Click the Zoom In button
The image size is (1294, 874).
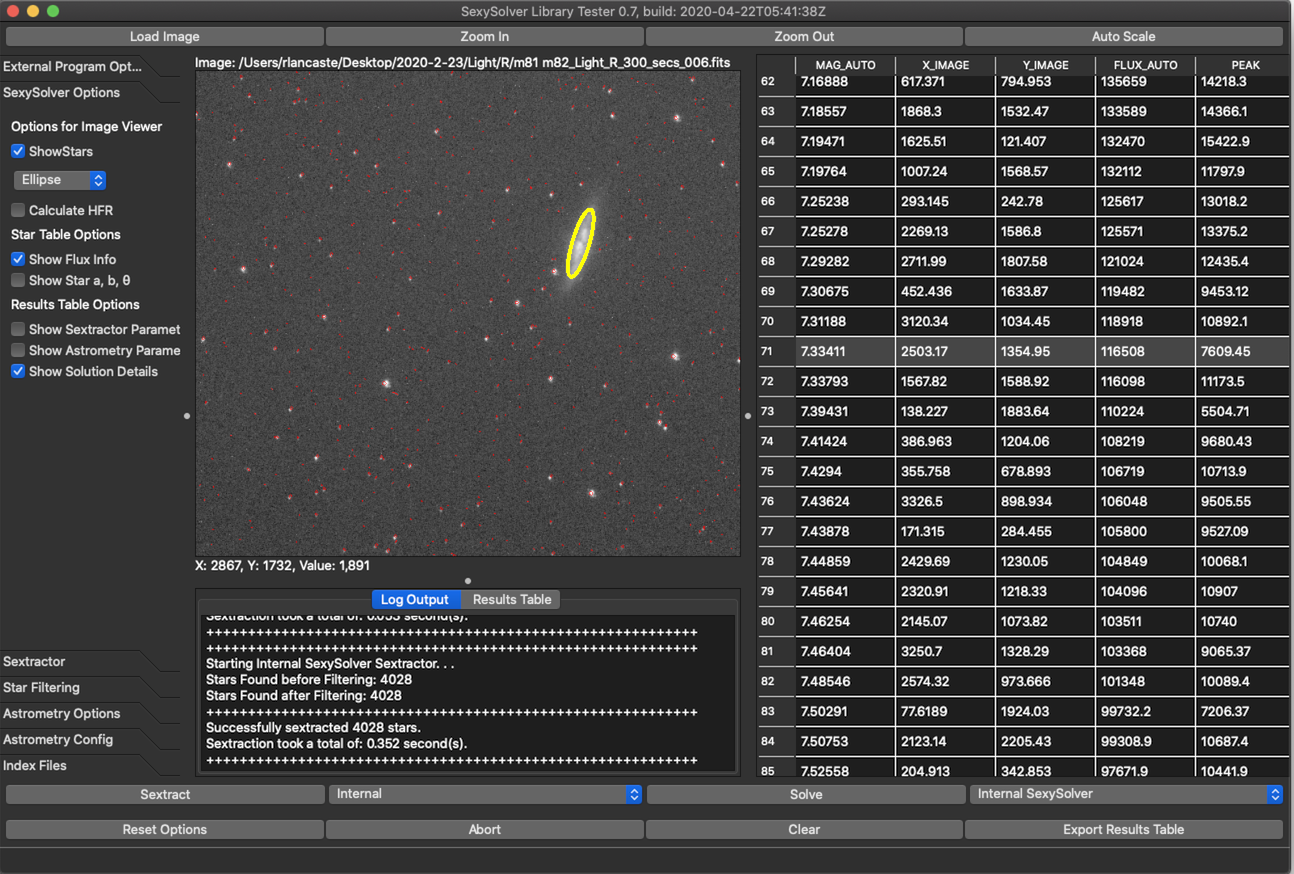[485, 36]
